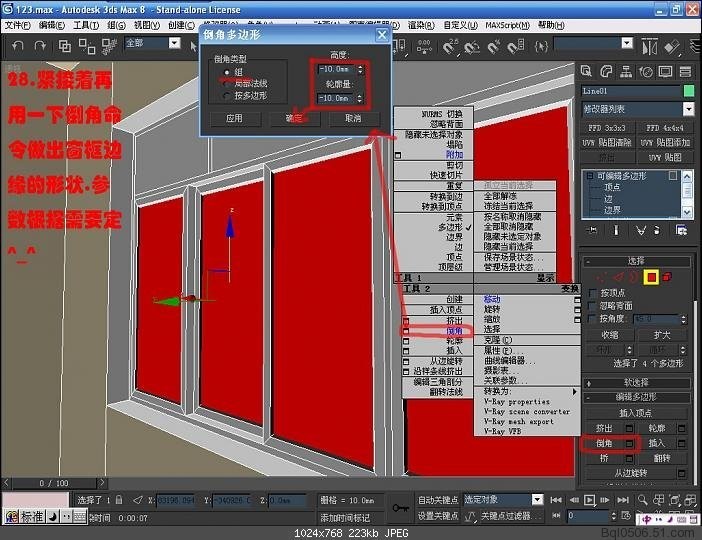Select the Vertex sub-object level icon
702x540 pixels.
[601, 278]
